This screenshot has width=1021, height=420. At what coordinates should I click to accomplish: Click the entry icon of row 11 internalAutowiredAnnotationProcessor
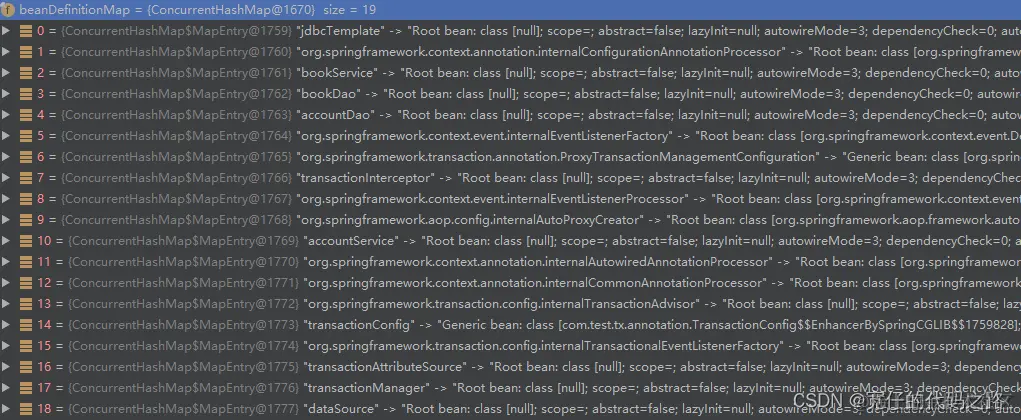coord(26,262)
